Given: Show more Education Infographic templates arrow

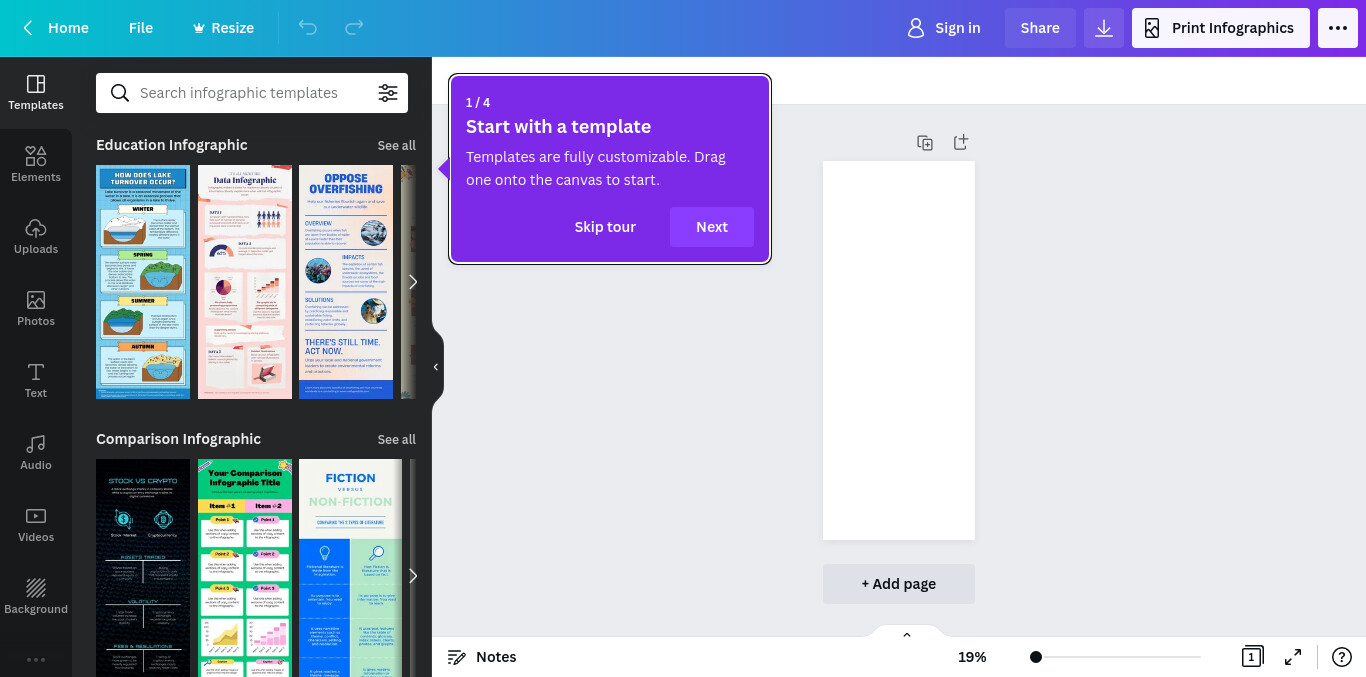Looking at the screenshot, I should pyautogui.click(x=412, y=282).
